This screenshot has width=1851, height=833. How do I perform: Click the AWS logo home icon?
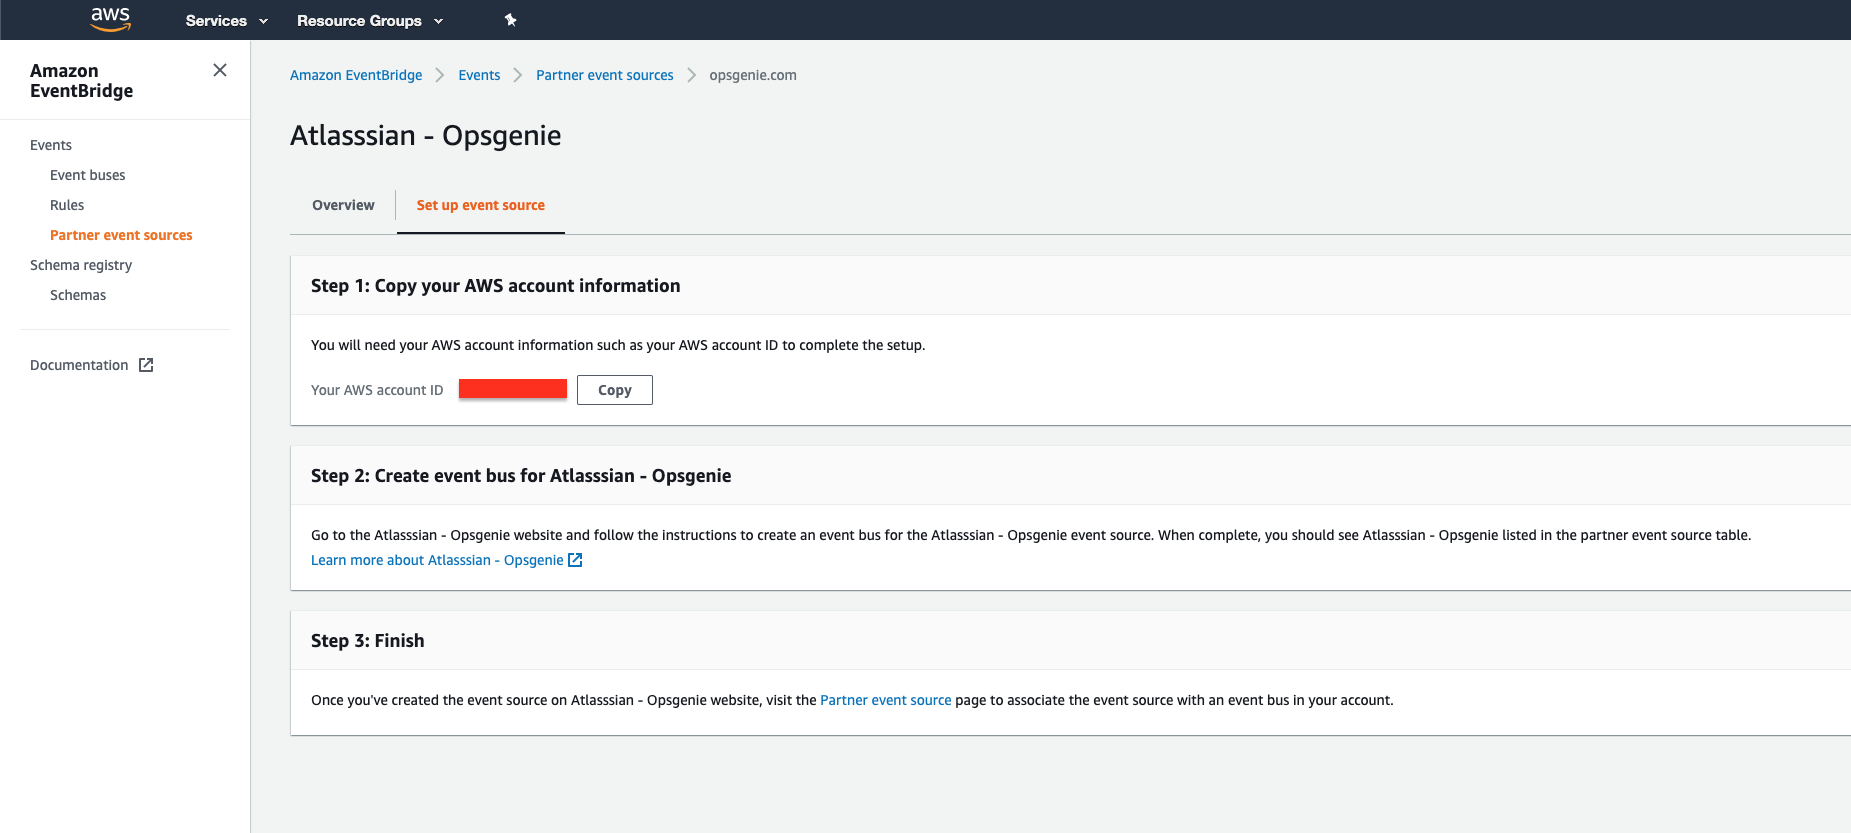pos(110,19)
